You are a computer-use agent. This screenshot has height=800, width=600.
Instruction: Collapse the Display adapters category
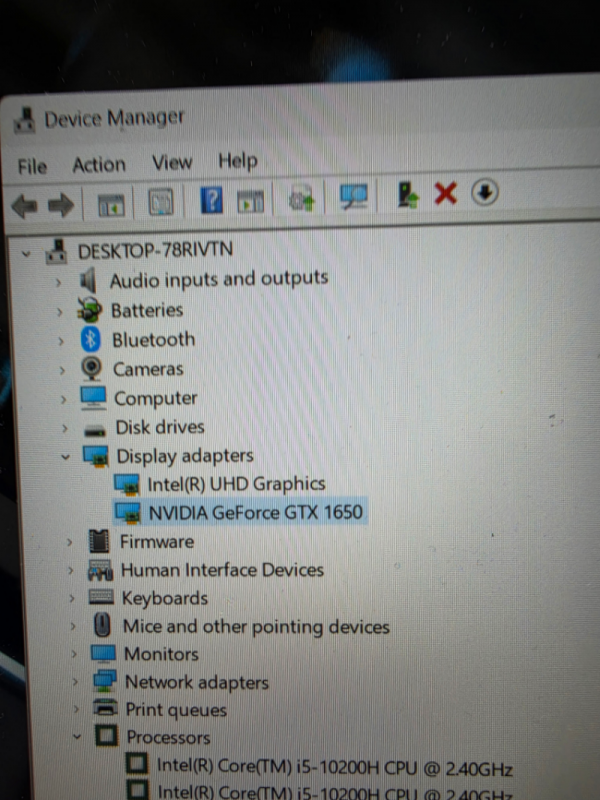coord(65,456)
